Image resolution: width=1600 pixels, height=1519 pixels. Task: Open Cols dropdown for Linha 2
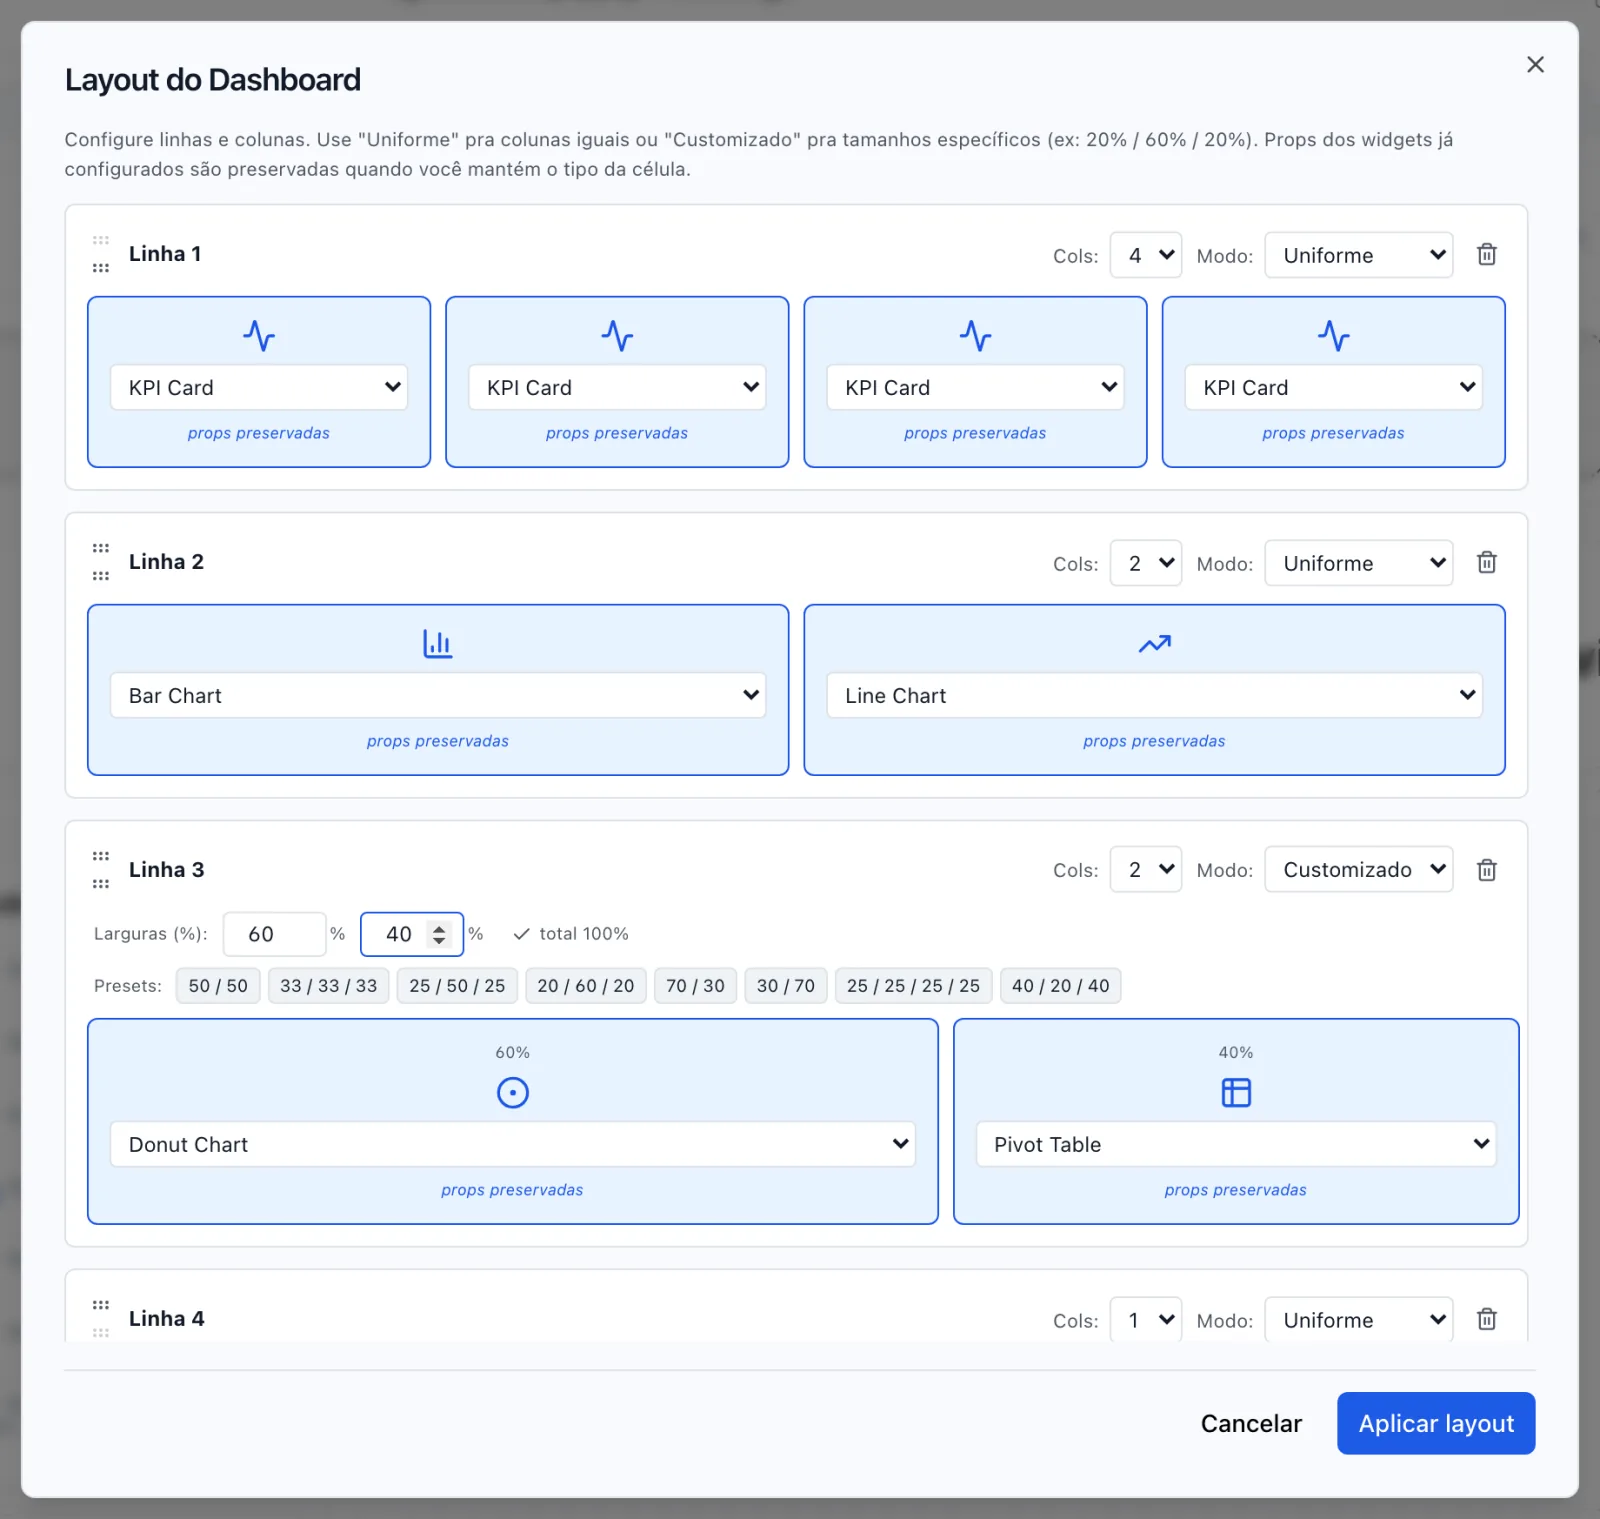click(x=1146, y=563)
